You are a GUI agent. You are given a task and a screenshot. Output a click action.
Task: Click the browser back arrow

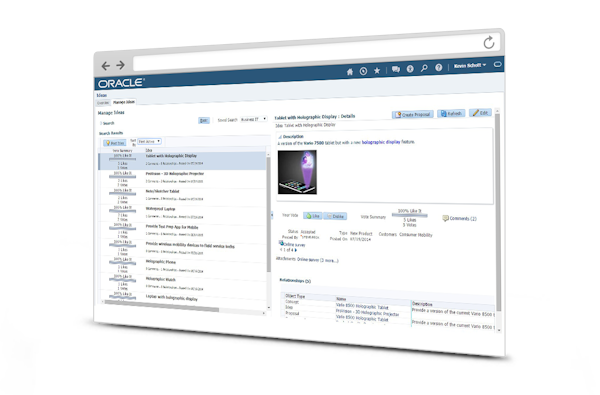tap(106, 66)
